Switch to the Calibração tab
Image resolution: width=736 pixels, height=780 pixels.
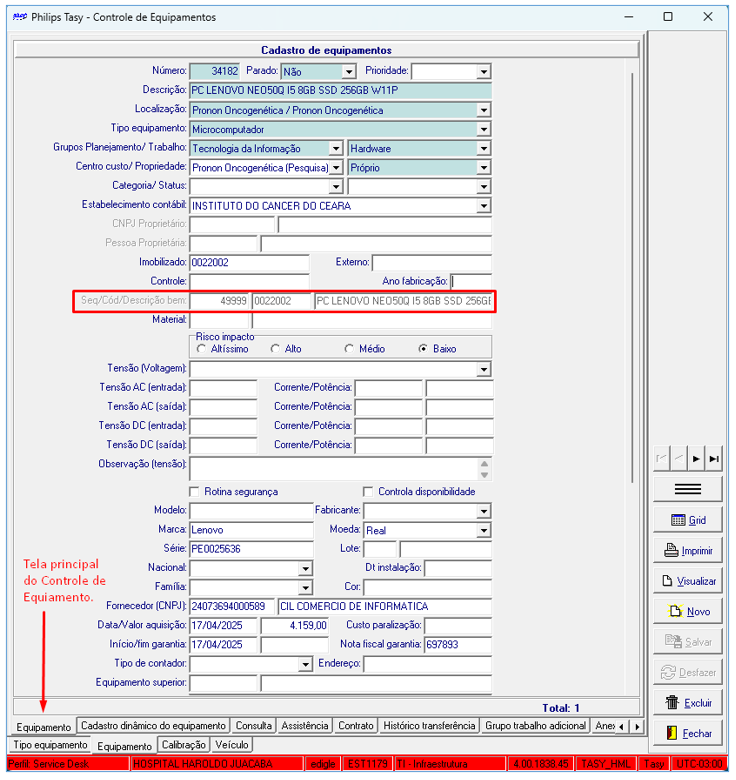click(x=184, y=745)
